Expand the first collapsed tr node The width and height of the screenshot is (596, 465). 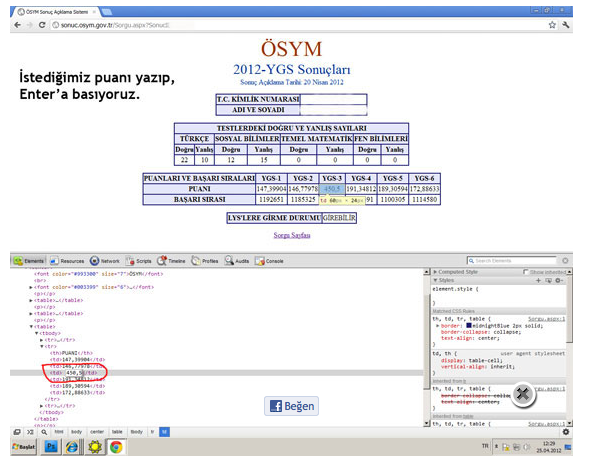click(41, 340)
